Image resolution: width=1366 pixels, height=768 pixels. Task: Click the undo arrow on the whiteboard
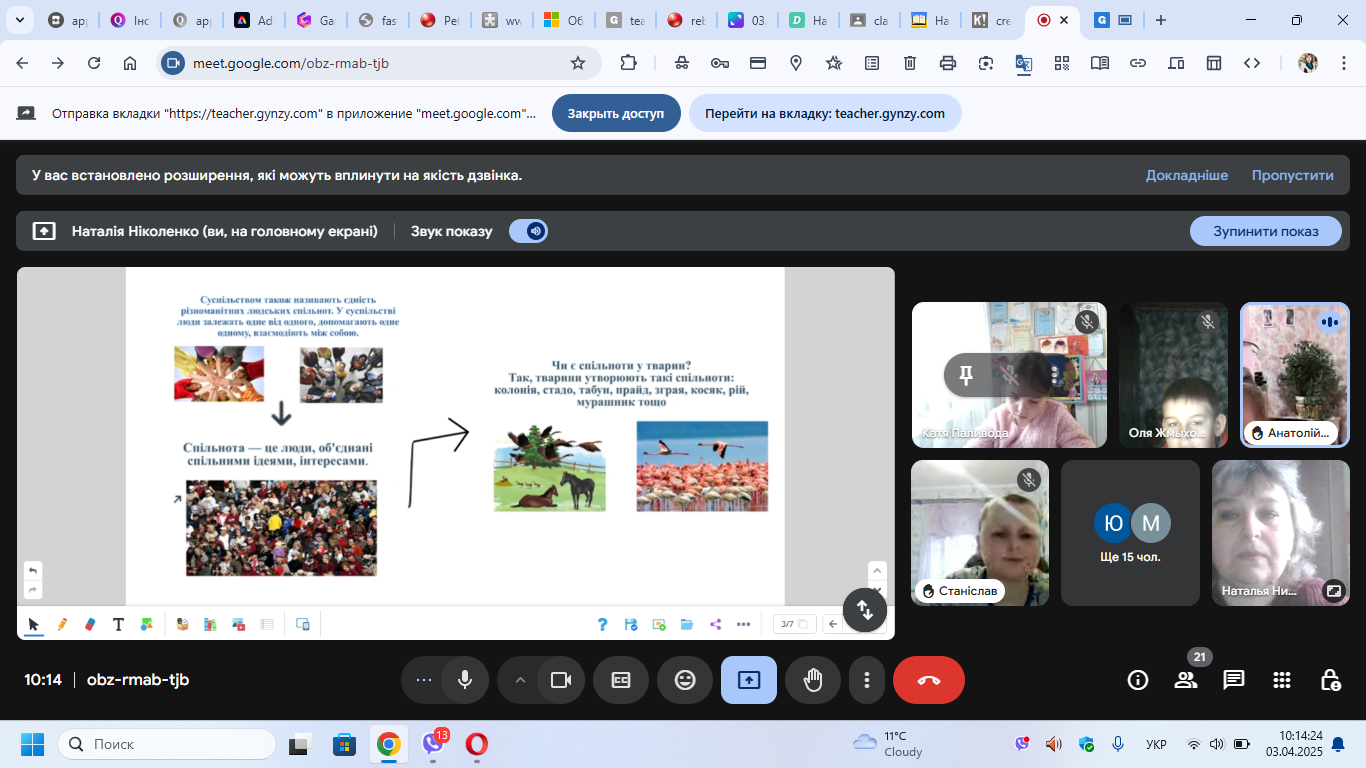[33, 570]
